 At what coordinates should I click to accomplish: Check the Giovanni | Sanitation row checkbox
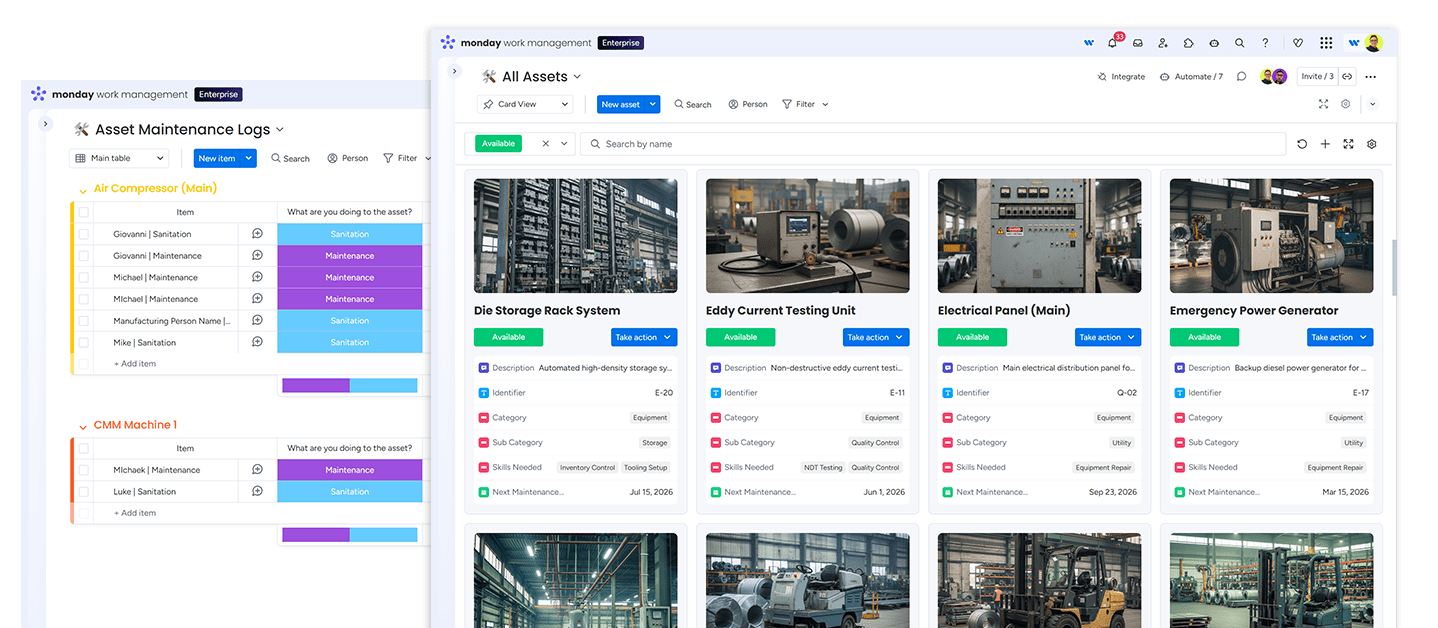84,234
